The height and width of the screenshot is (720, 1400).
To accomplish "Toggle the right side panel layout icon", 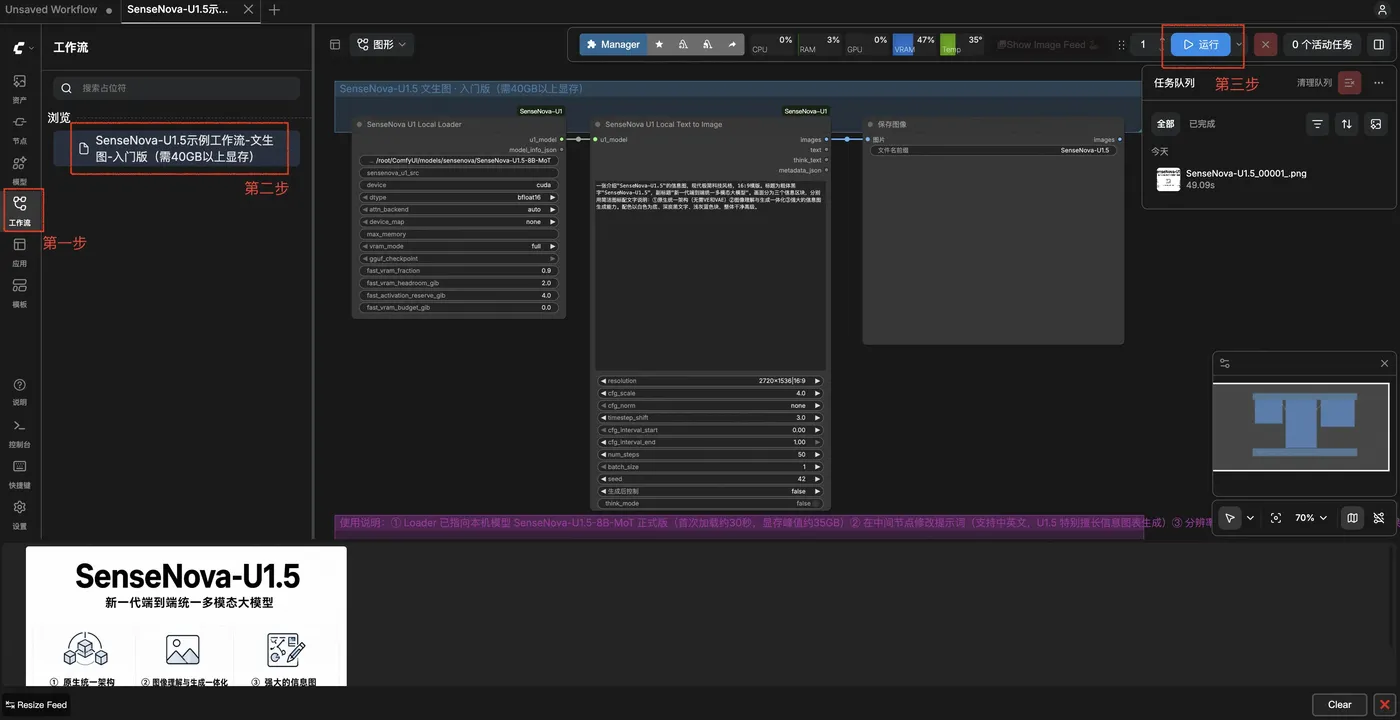I will point(1378,45).
